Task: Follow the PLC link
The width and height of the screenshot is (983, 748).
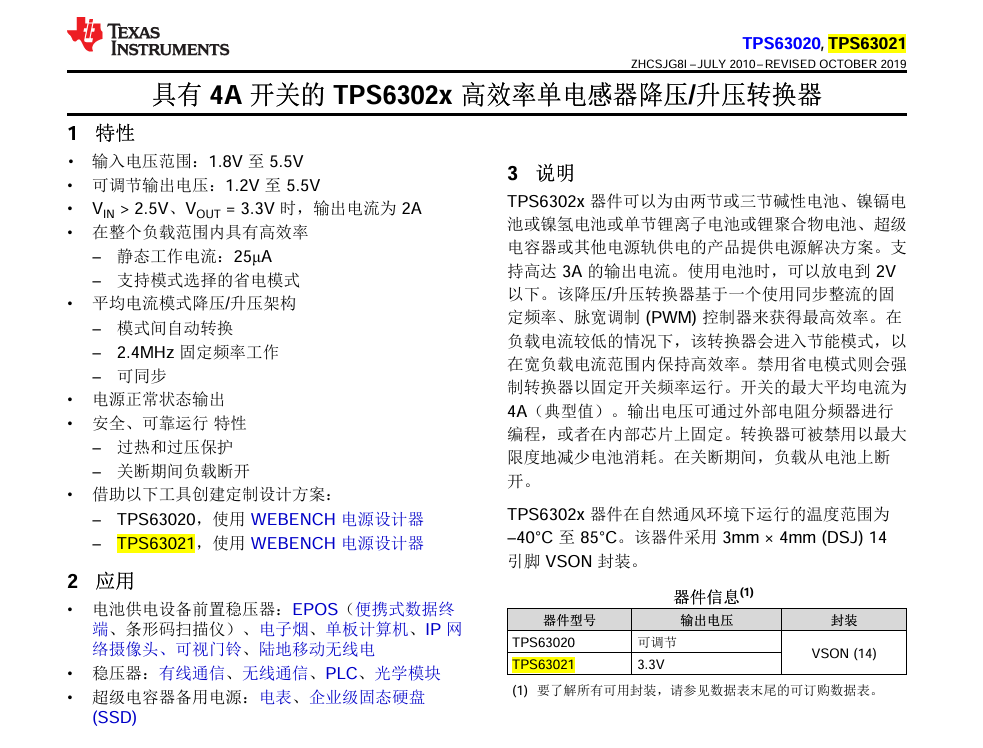Action: coord(340,673)
